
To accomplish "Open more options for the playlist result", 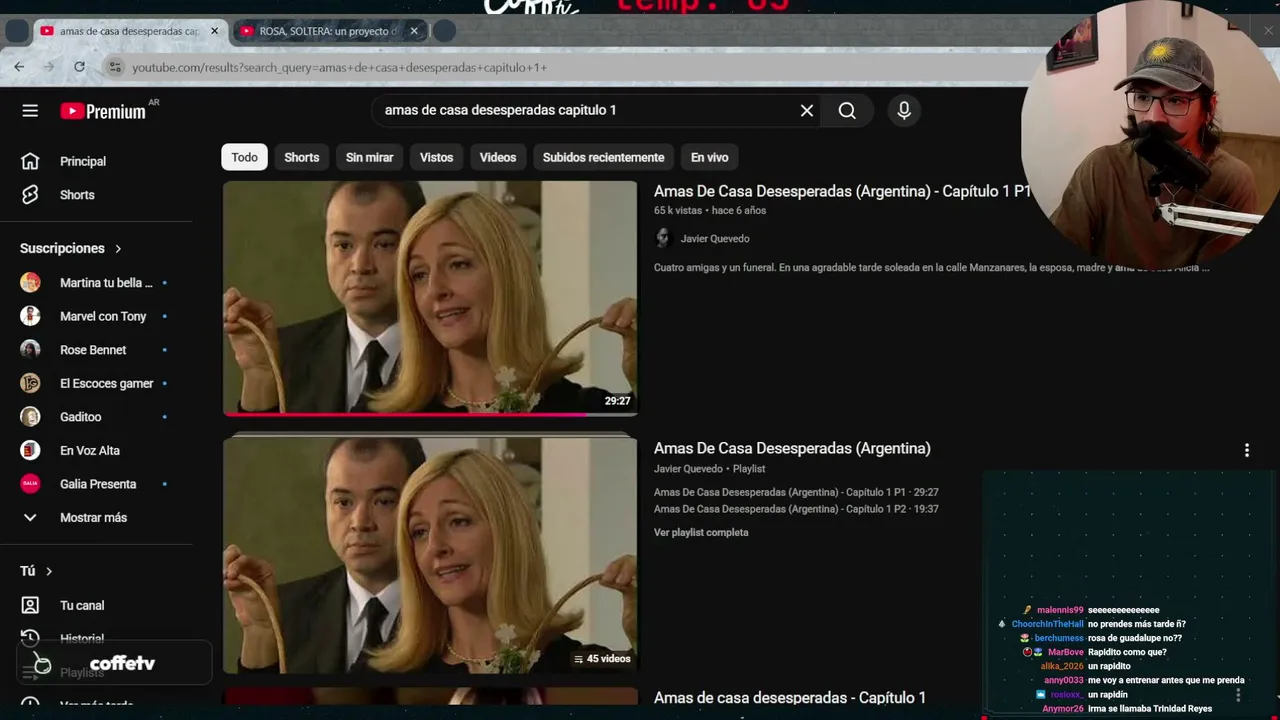I will [x=1246, y=451].
